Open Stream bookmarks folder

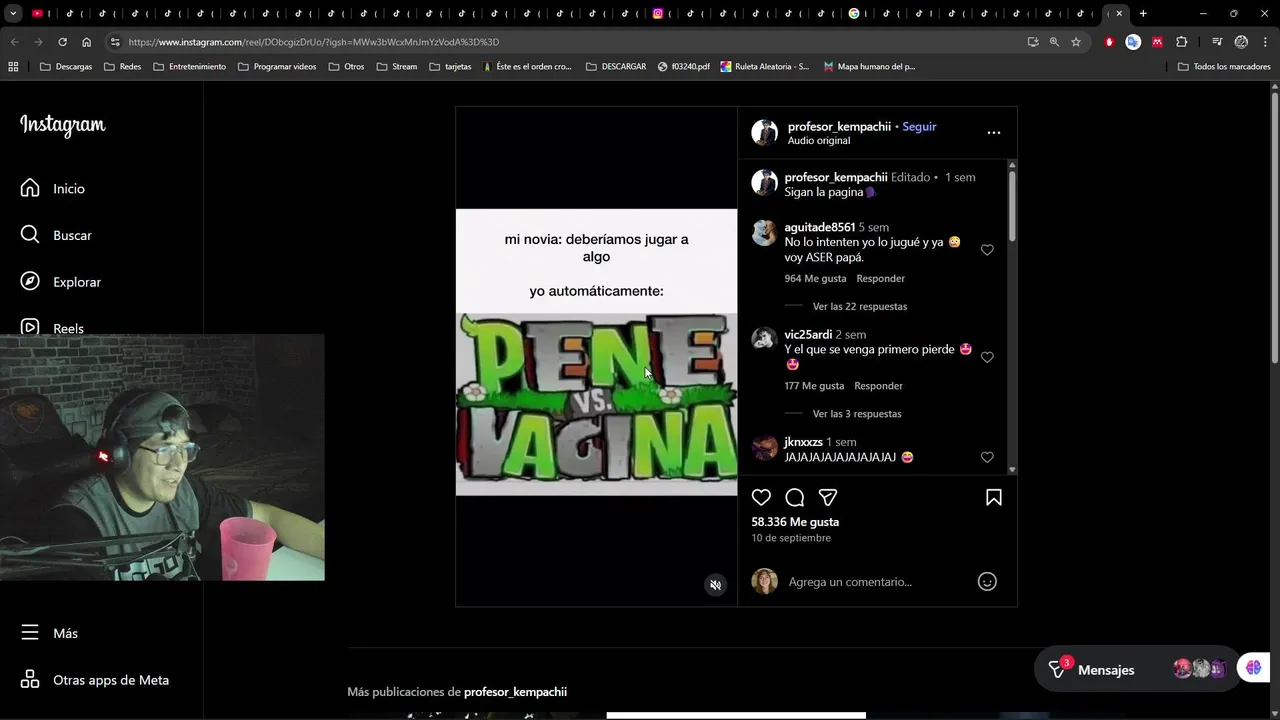[x=397, y=66]
